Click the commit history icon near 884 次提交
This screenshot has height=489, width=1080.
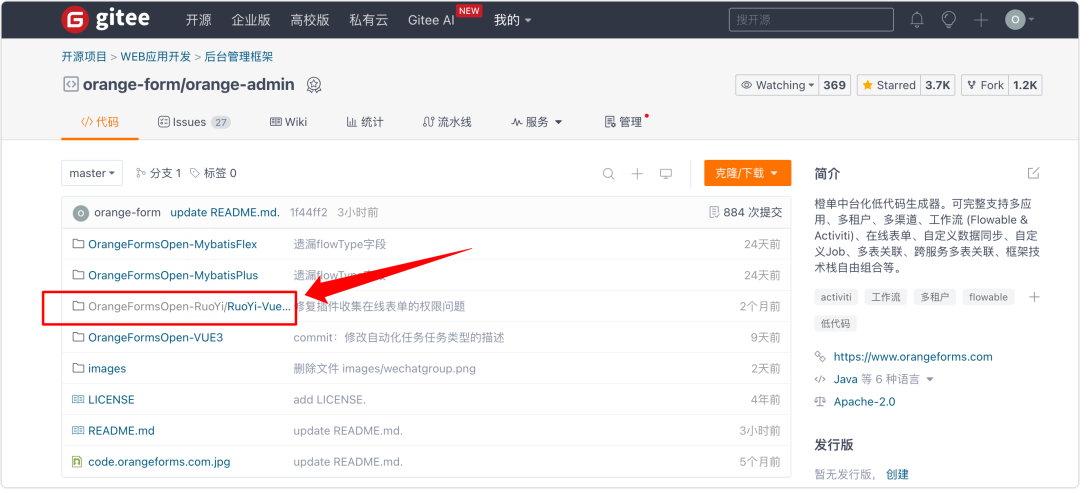tap(714, 212)
